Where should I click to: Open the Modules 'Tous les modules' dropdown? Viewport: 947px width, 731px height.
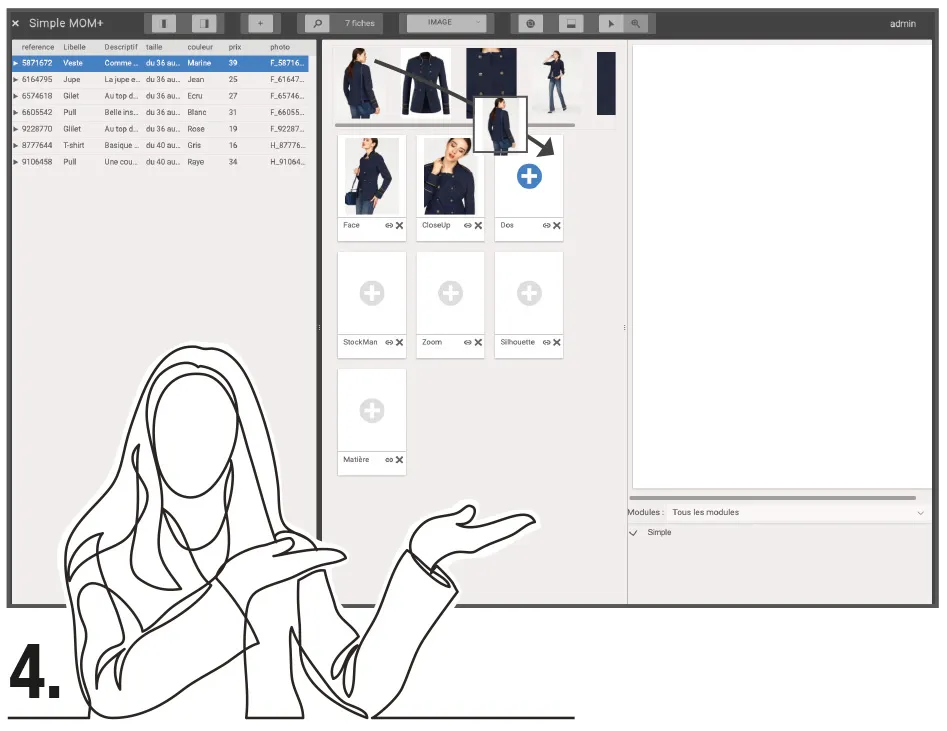[796, 512]
